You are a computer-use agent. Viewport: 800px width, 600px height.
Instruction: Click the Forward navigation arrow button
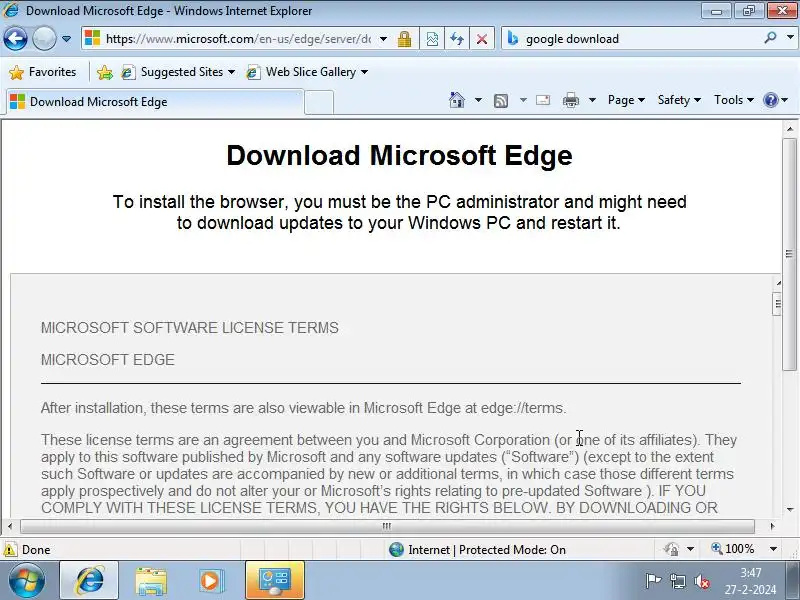click(44, 39)
